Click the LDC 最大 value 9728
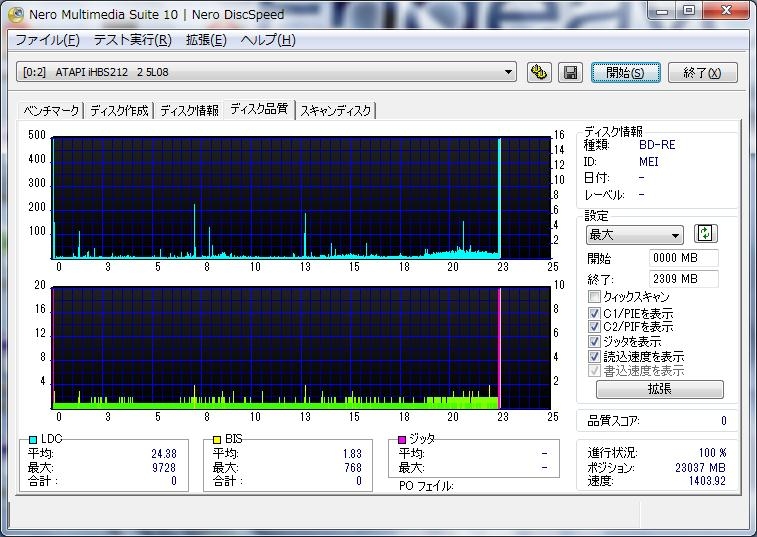This screenshot has width=757, height=537. point(164,467)
